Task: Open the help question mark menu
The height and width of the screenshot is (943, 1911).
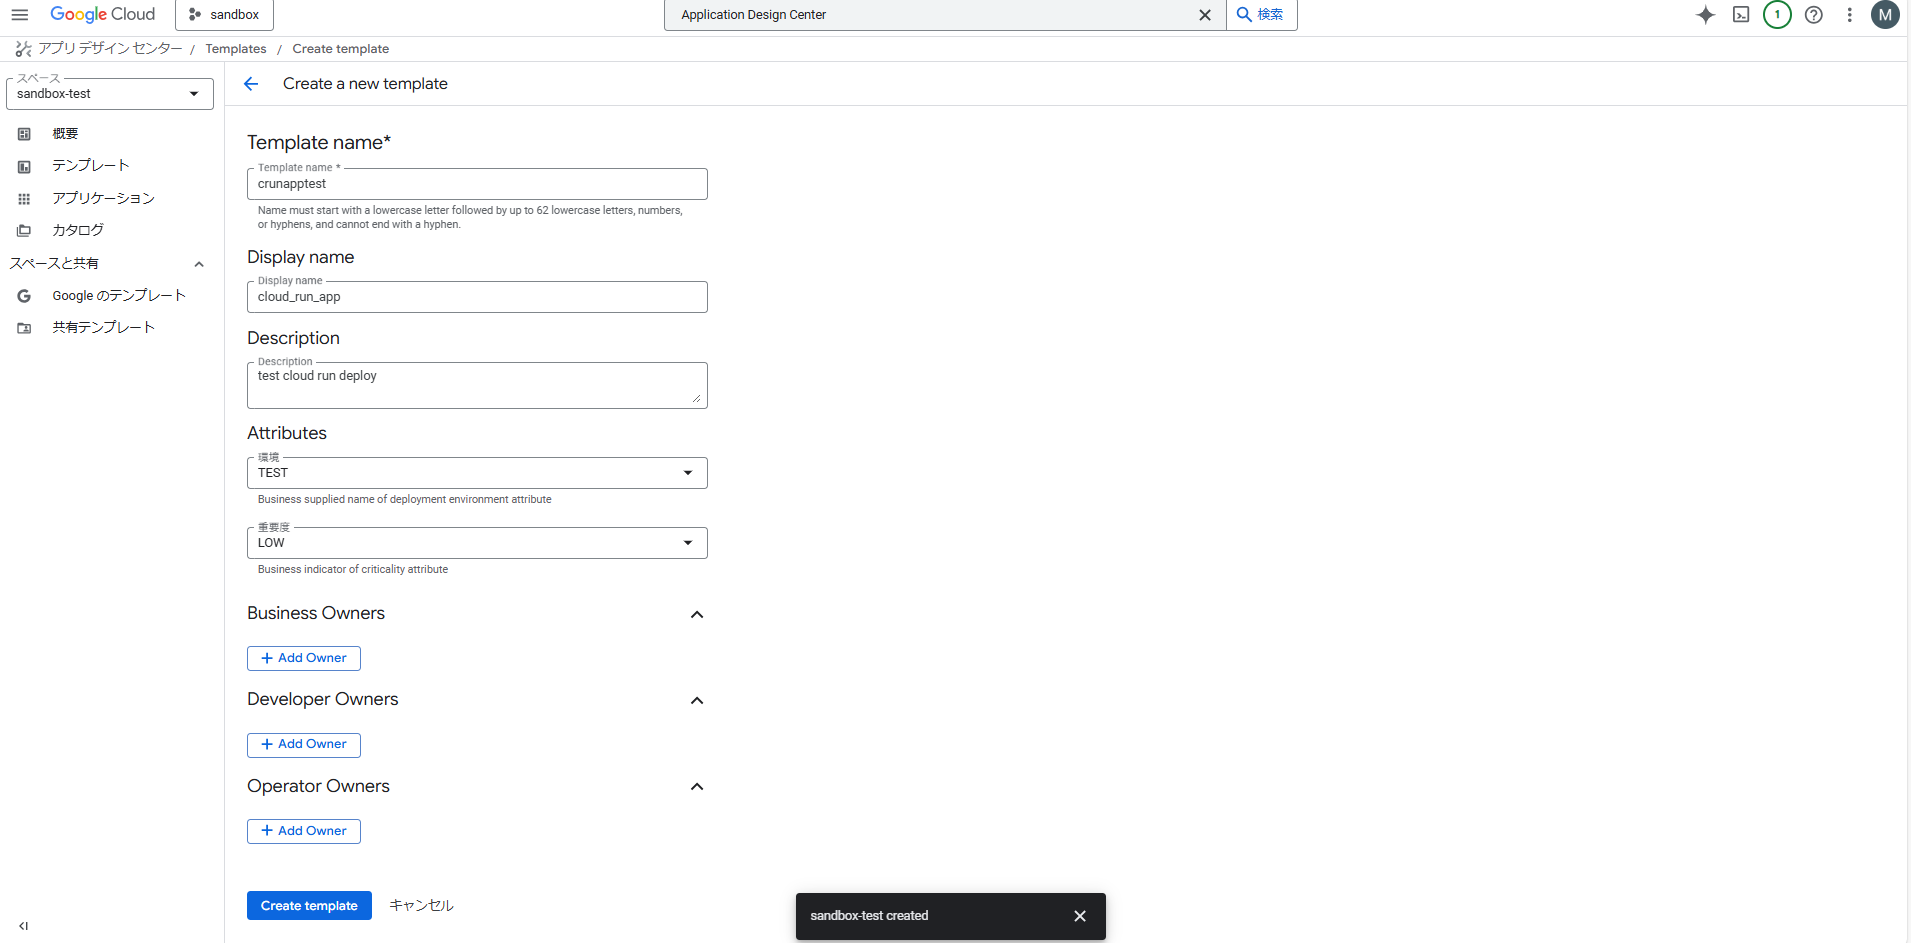Action: [1814, 15]
